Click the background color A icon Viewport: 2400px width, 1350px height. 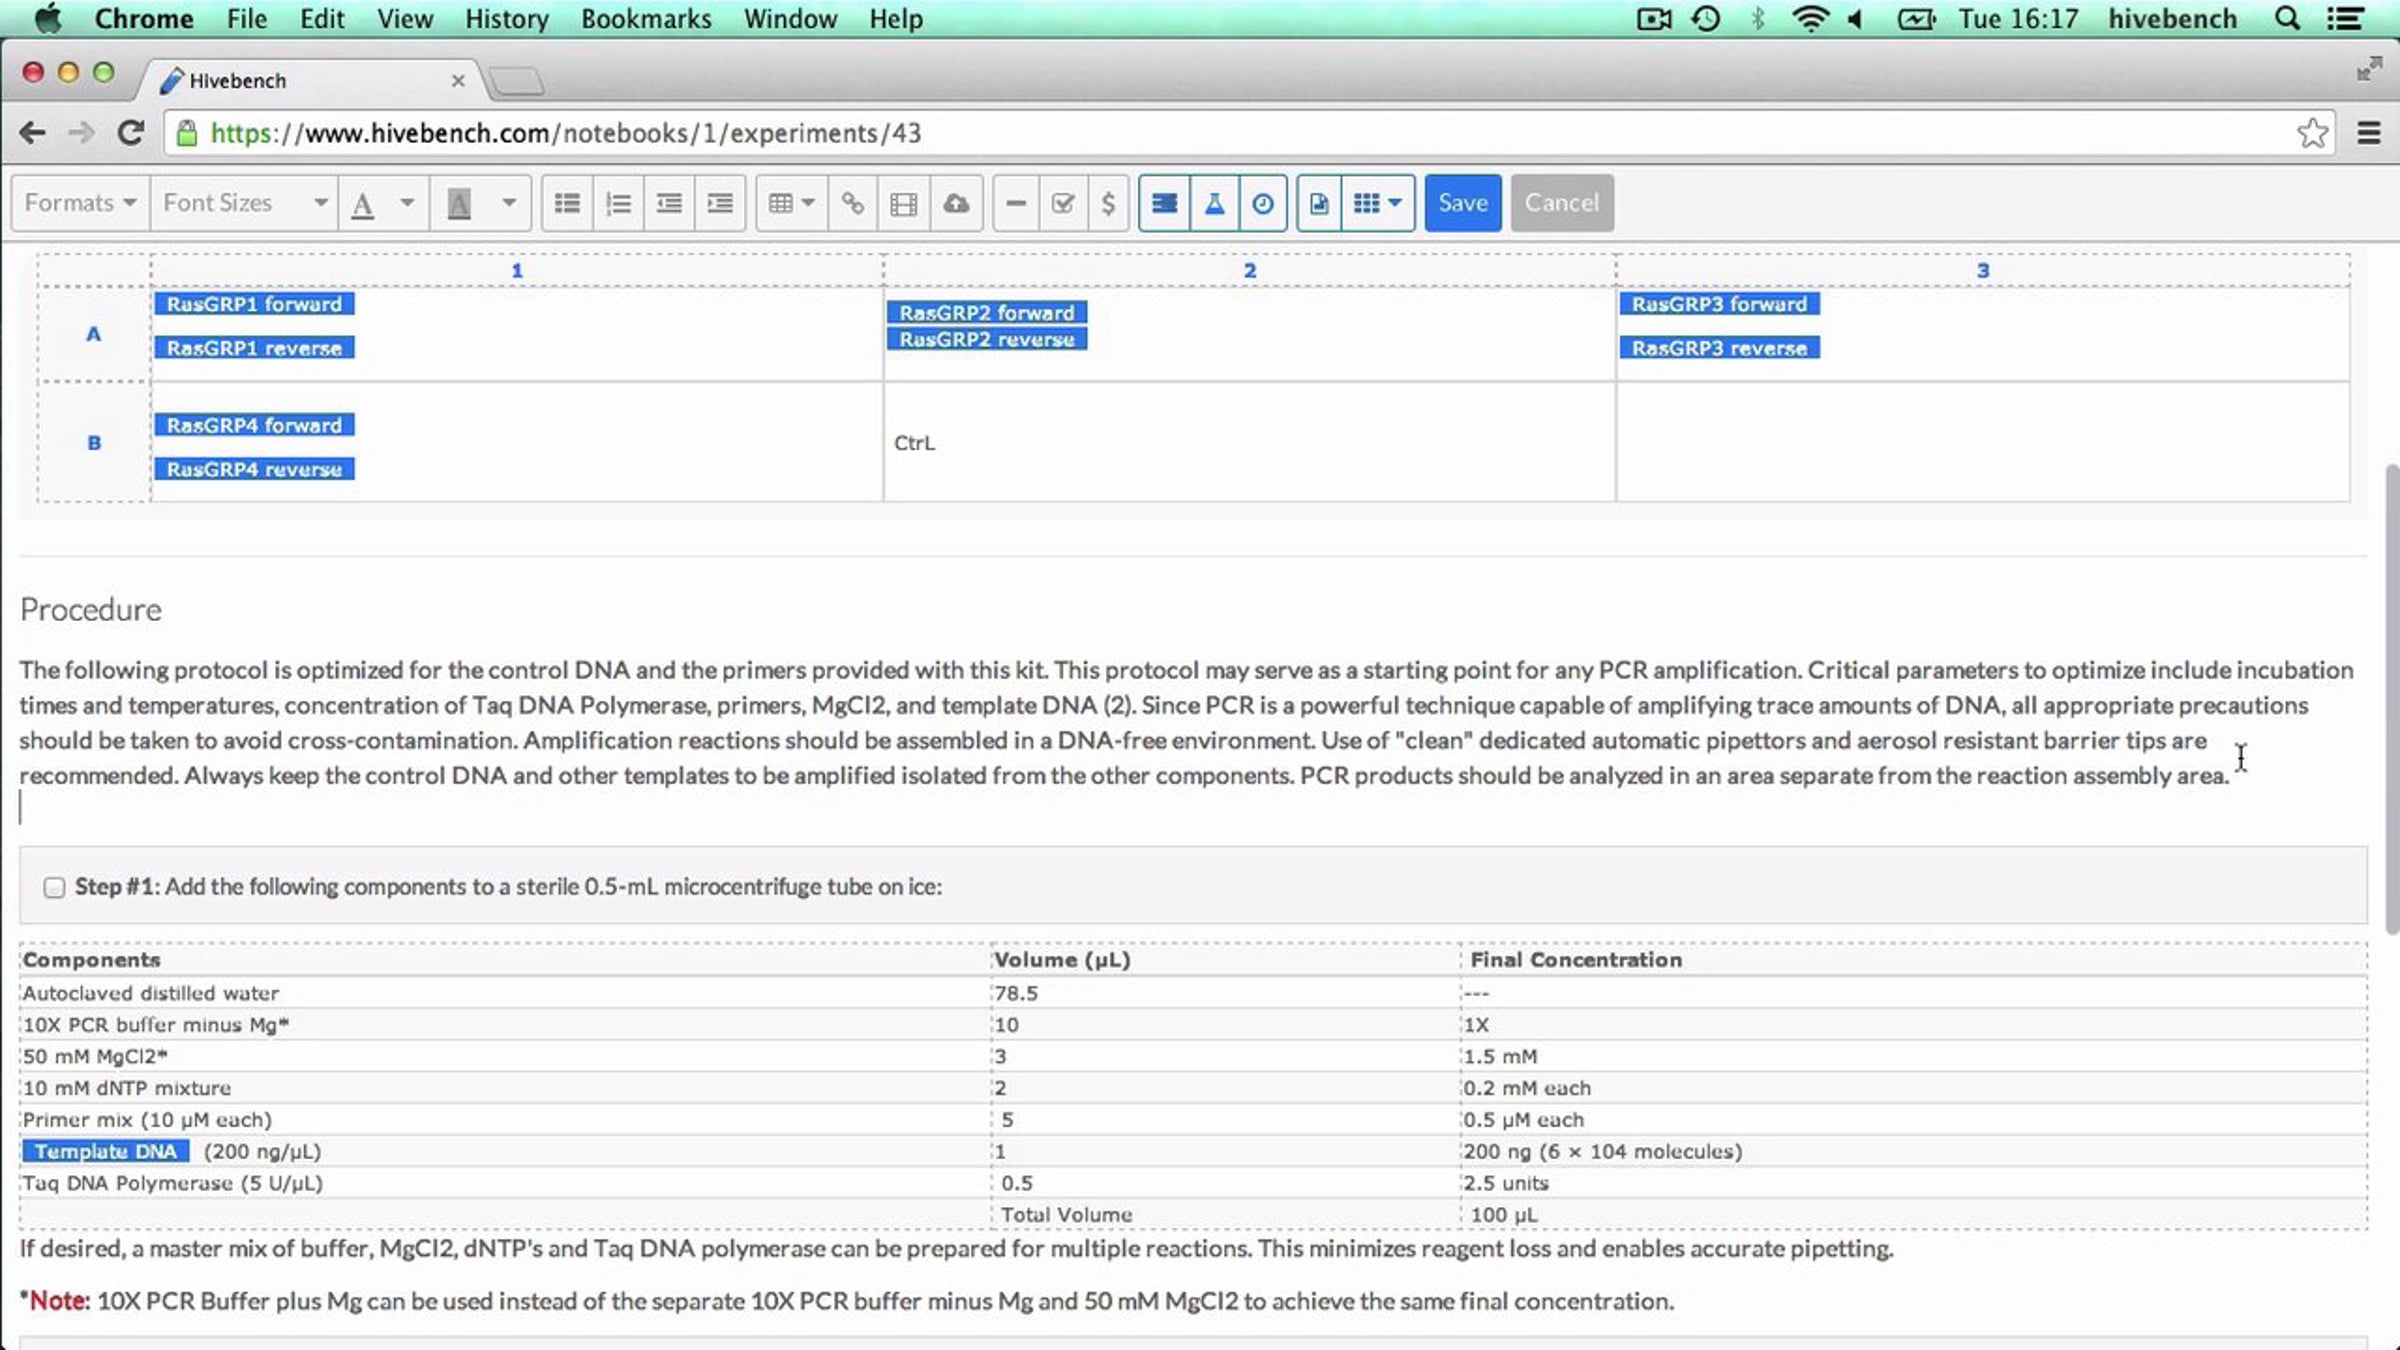point(459,205)
